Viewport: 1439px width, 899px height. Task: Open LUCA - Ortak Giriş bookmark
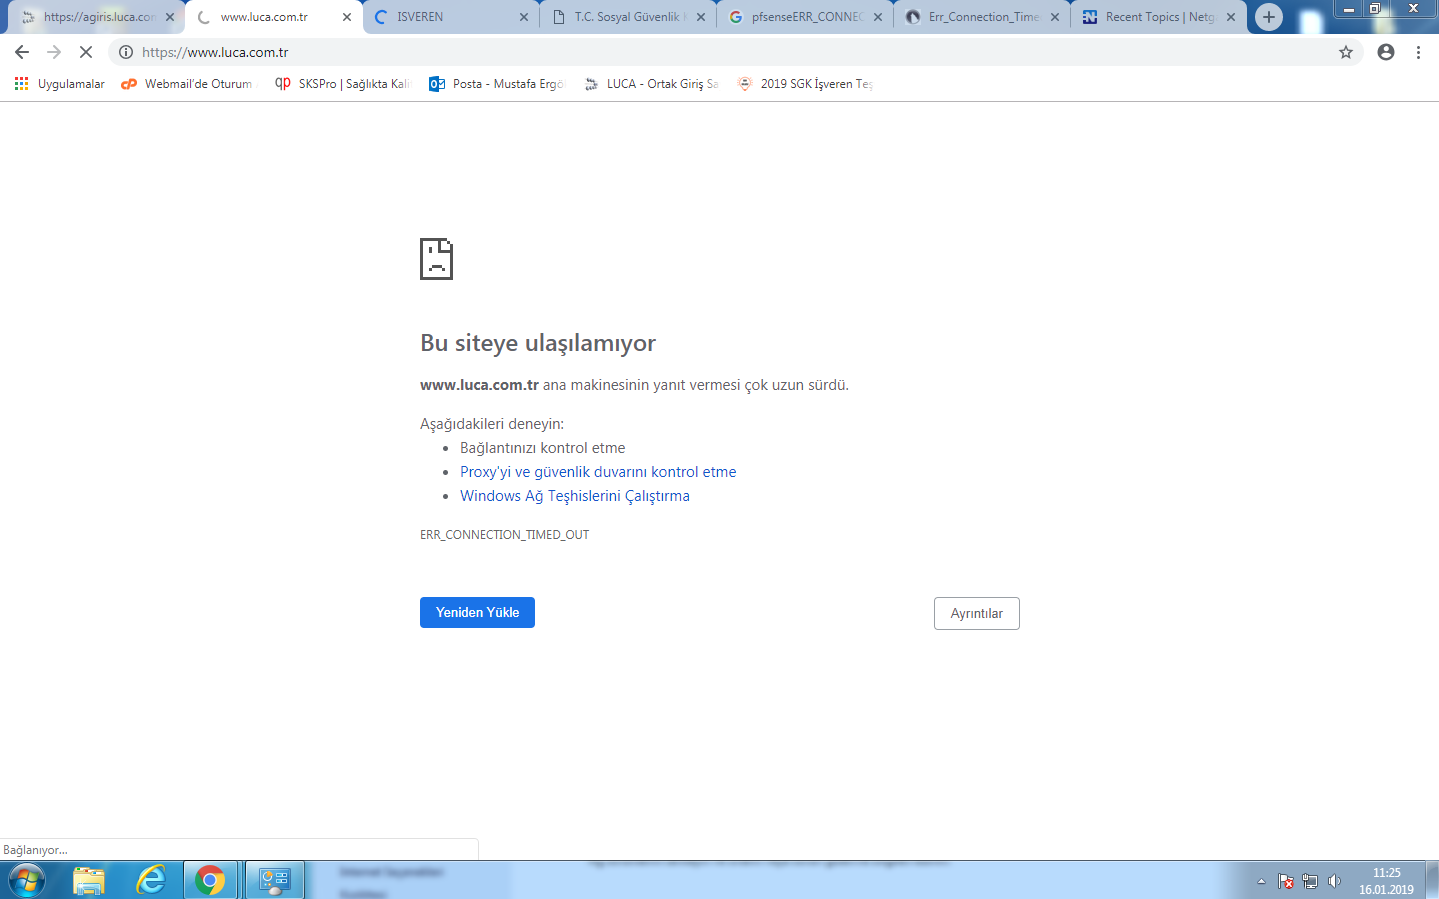[652, 84]
